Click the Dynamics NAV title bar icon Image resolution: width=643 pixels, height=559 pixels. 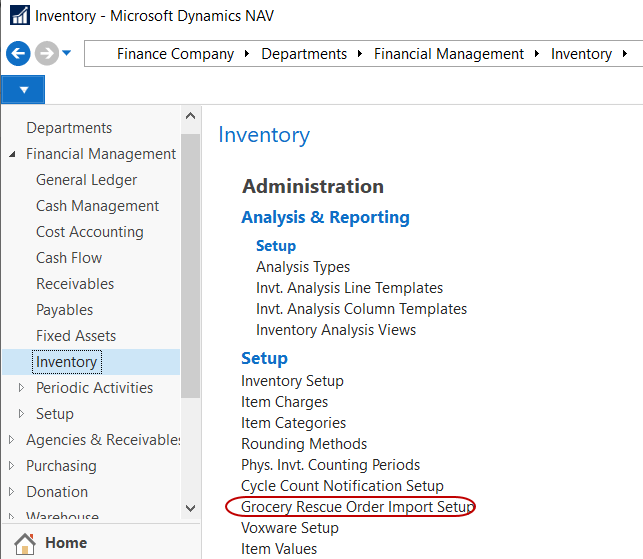click(16, 16)
